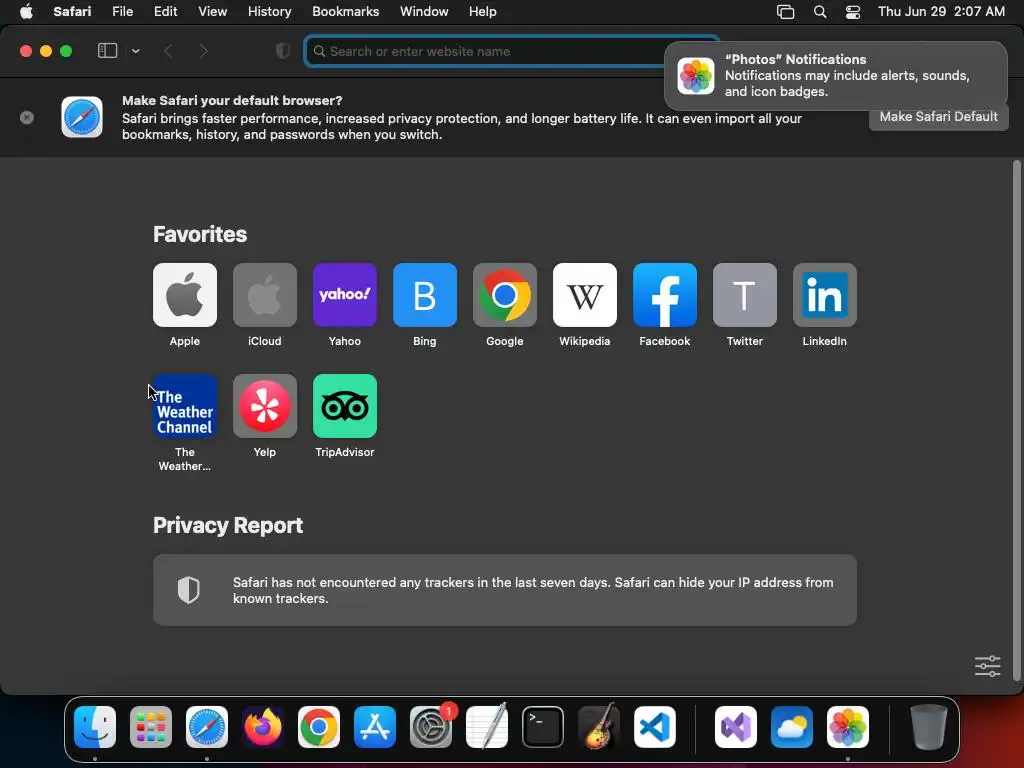Screen dimensions: 1024x768
Task: Expand the tab group picker chevron
Action: click(x=136, y=51)
